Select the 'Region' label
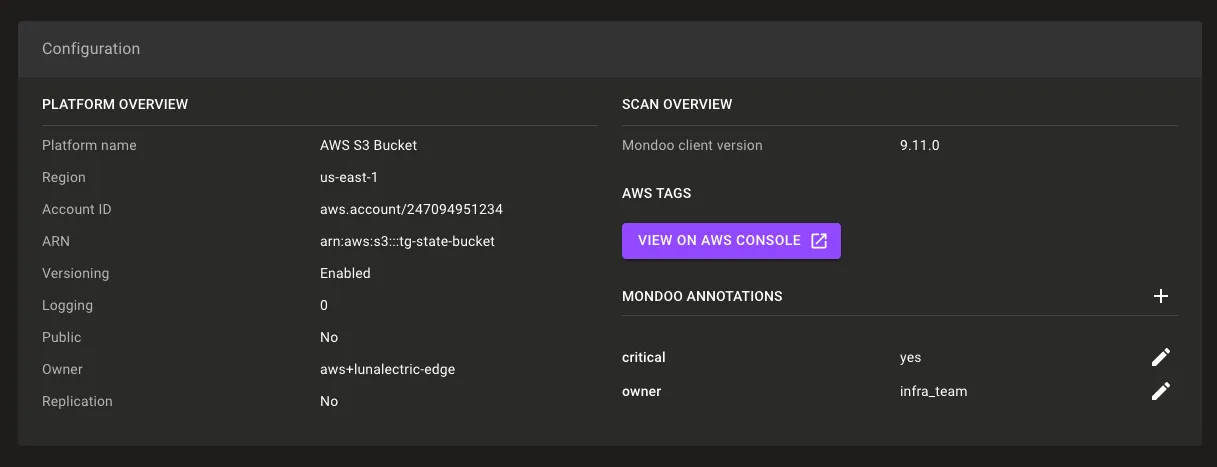This screenshot has height=467, width=1217. 64,177
